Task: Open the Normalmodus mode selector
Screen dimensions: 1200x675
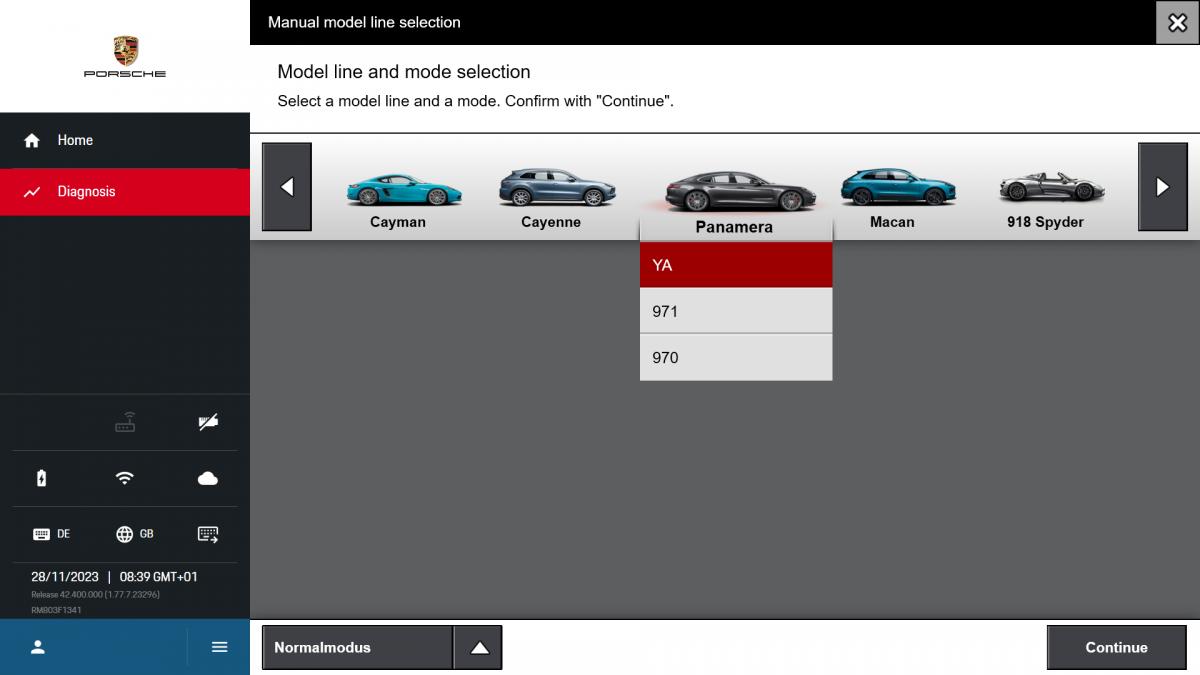Action: pos(357,648)
